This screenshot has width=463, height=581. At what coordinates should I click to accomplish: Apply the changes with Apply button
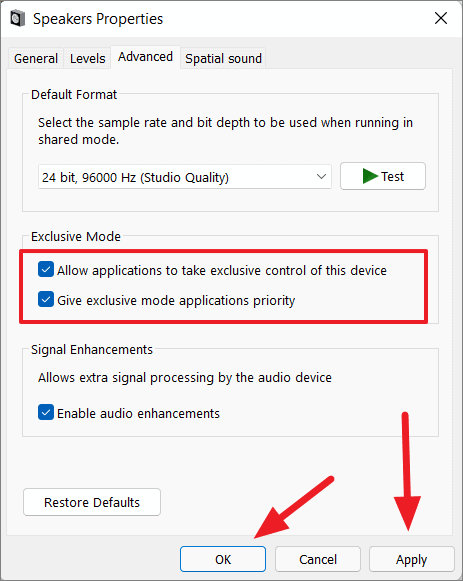click(x=412, y=559)
